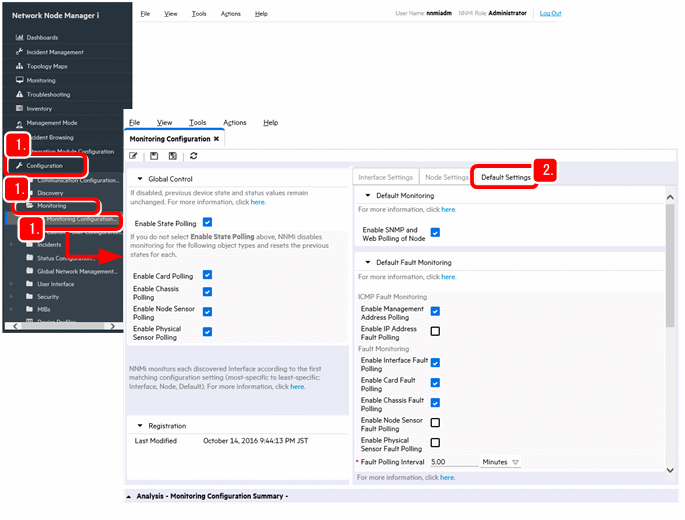The width and height of the screenshot is (685, 520).
Task: Click the Inventory icon in sidebar
Action: pyautogui.click(x=19, y=108)
